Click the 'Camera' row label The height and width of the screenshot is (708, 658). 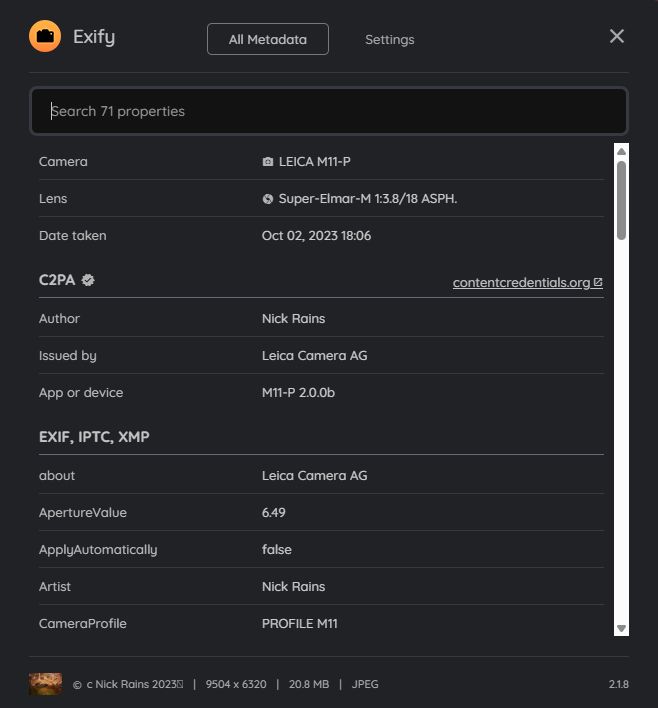click(63, 162)
